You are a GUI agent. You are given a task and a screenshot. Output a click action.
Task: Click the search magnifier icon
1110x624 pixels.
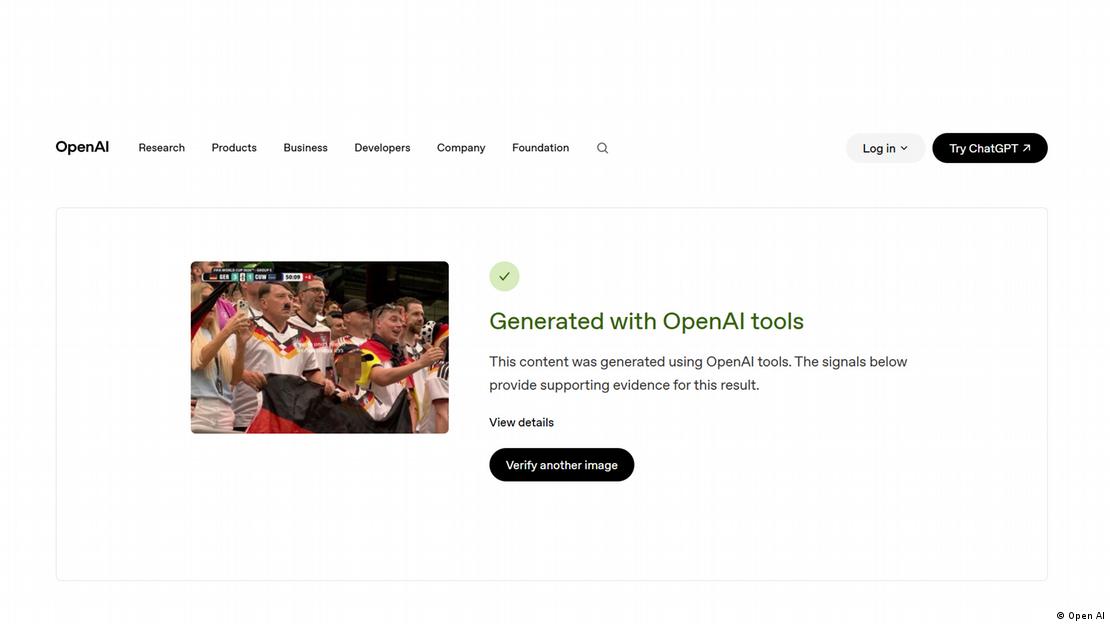[602, 148]
